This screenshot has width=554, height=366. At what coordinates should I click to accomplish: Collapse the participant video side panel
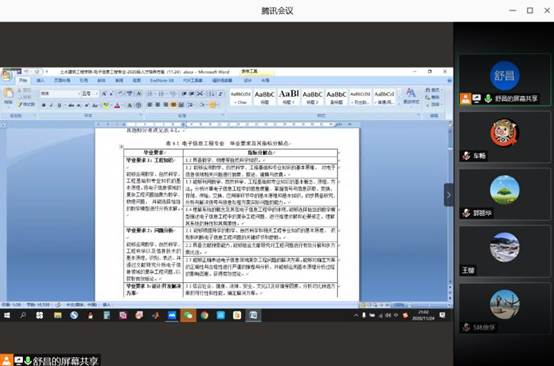[449, 195]
